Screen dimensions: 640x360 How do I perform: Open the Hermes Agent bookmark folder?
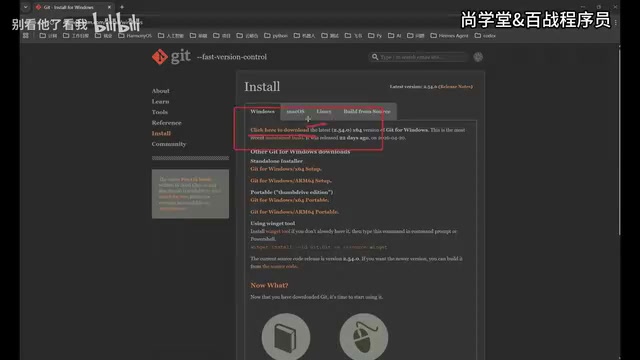(x=449, y=36)
